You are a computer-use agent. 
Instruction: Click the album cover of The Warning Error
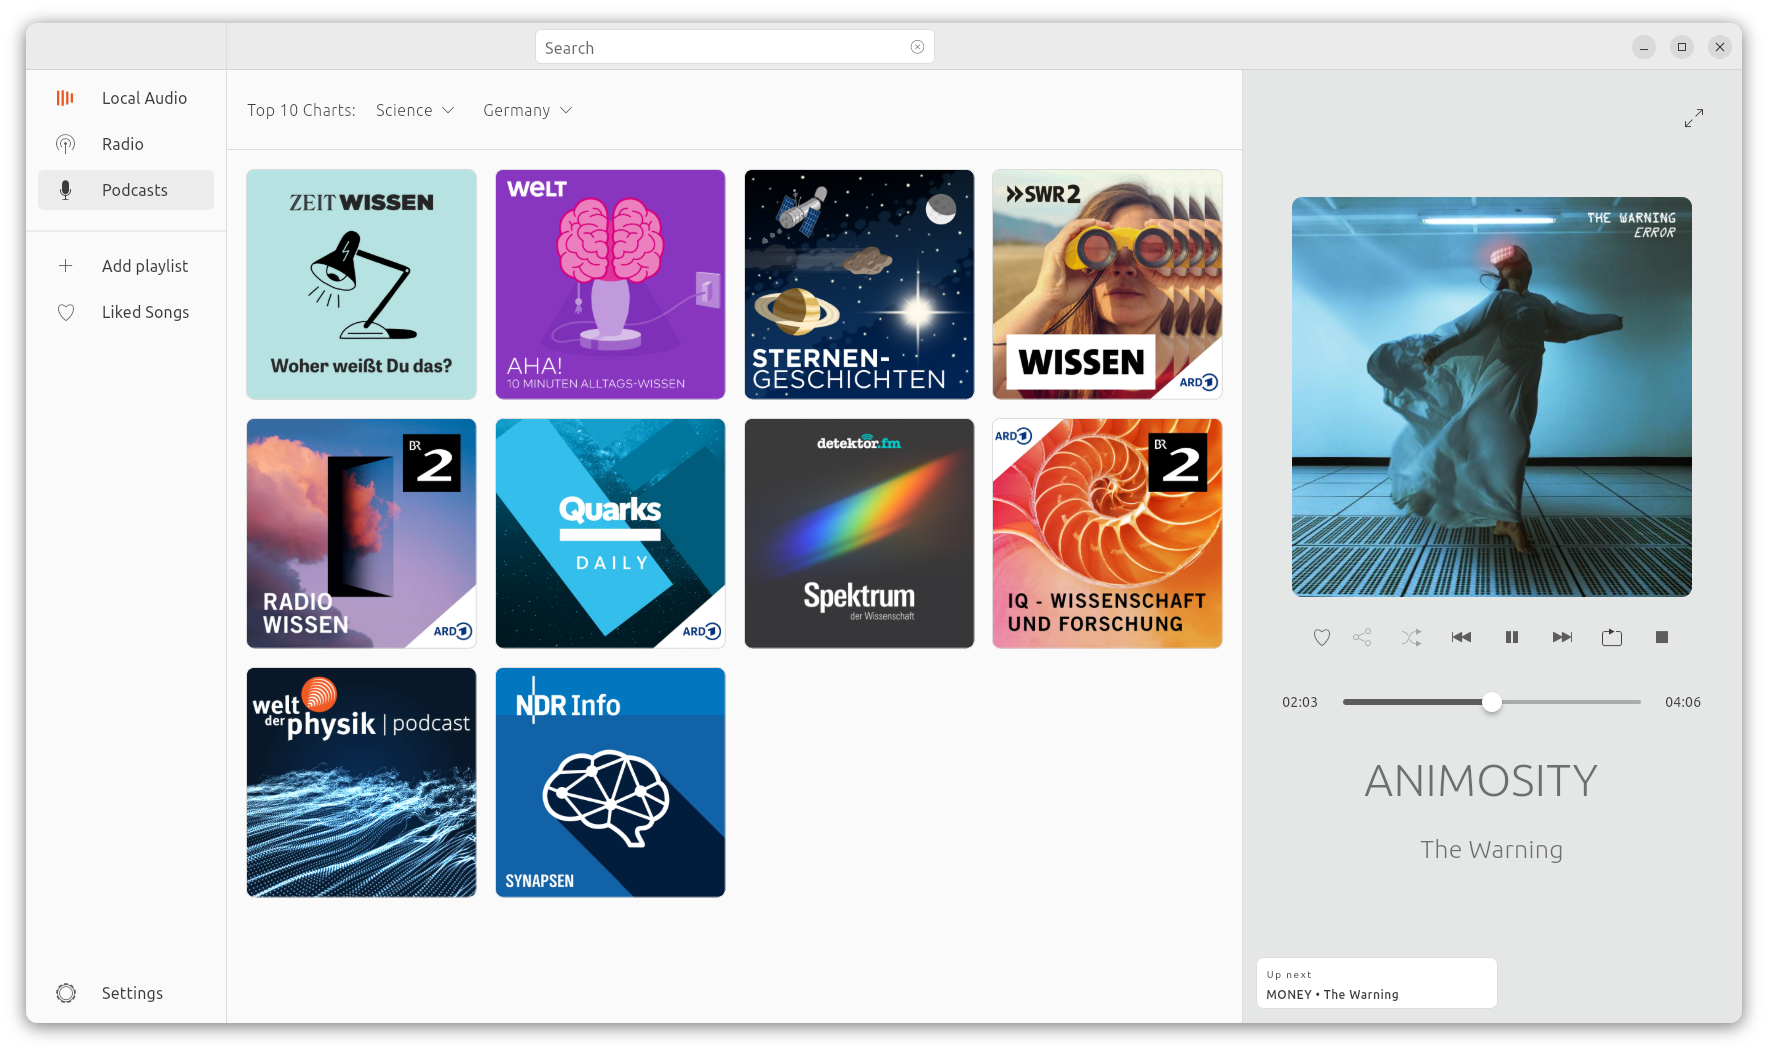coord(1491,397)
